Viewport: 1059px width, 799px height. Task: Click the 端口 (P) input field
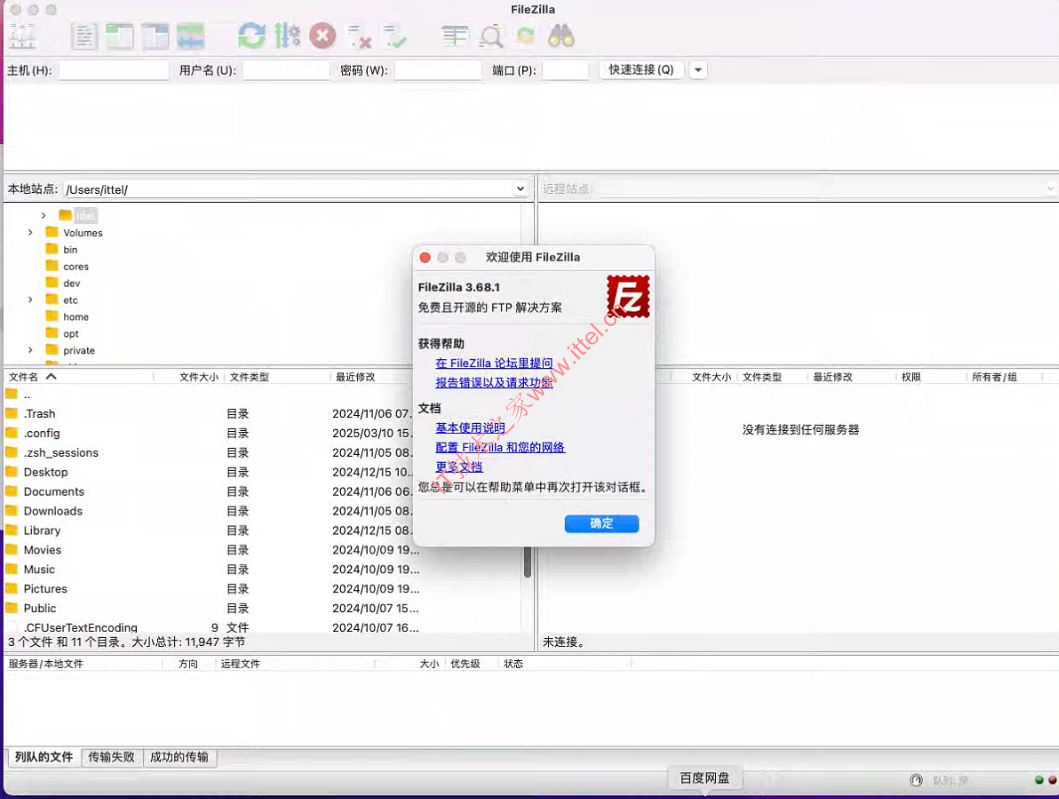pos(566,70)
